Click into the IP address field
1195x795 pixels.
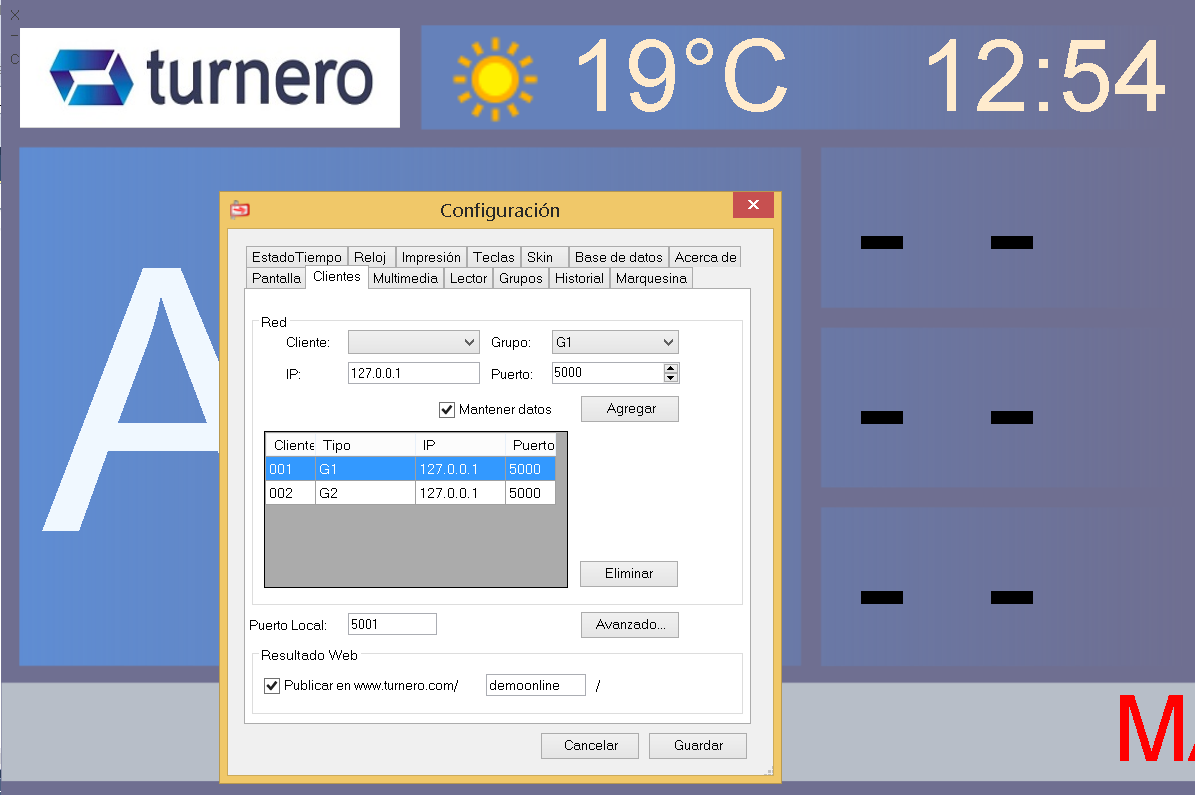(x=413, y=373)
